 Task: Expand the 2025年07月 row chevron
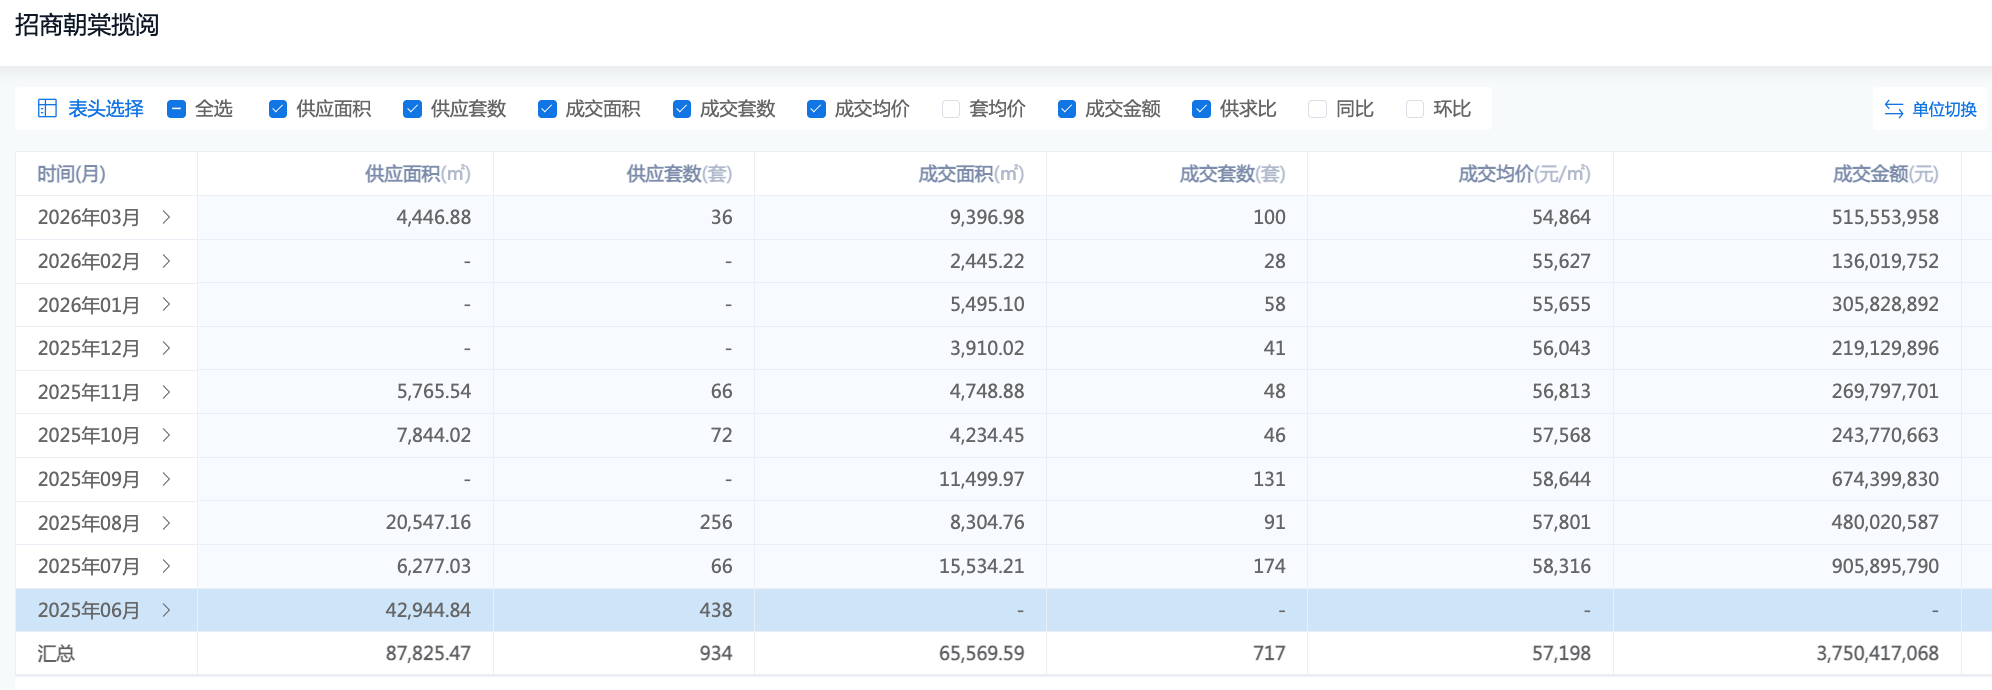point(166,566)
